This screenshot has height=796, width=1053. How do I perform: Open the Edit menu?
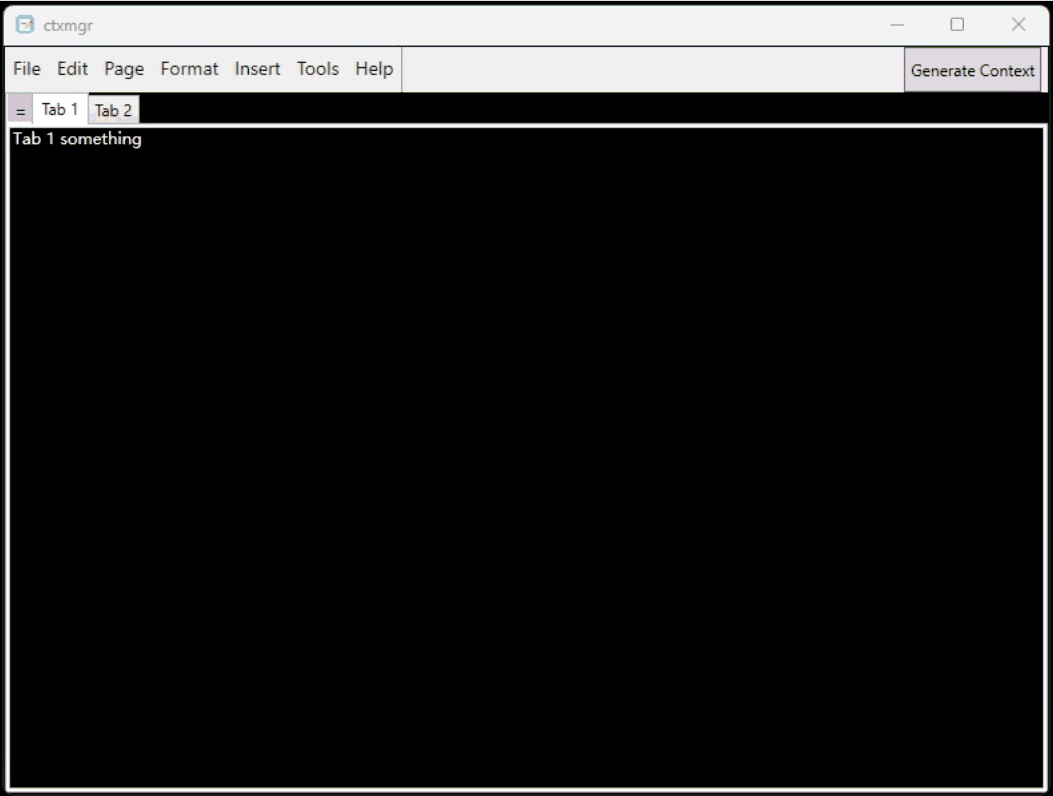[x=72, y=69]
